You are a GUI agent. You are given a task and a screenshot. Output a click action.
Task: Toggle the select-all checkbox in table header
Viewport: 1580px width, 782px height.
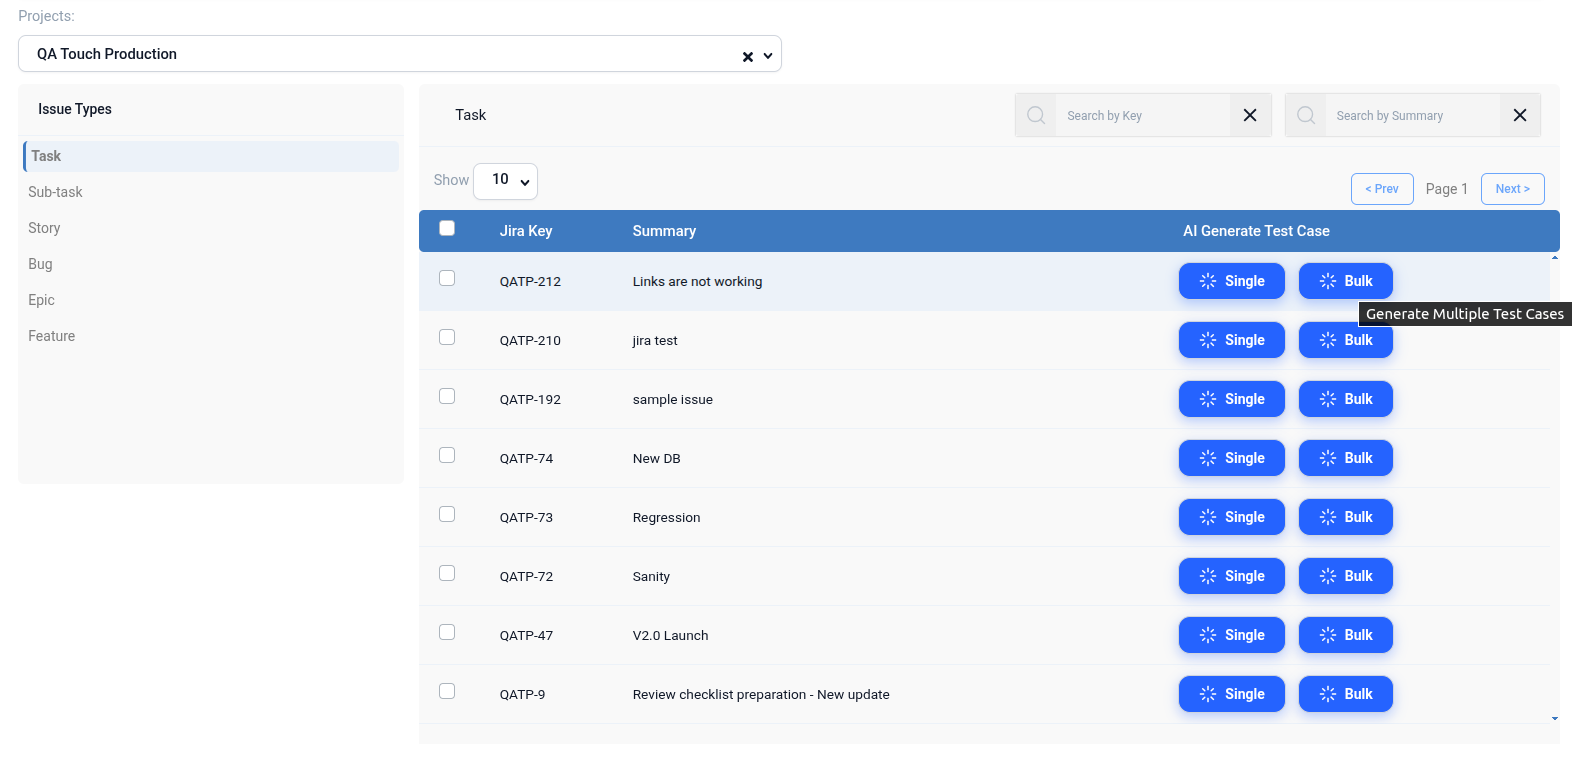447,229
